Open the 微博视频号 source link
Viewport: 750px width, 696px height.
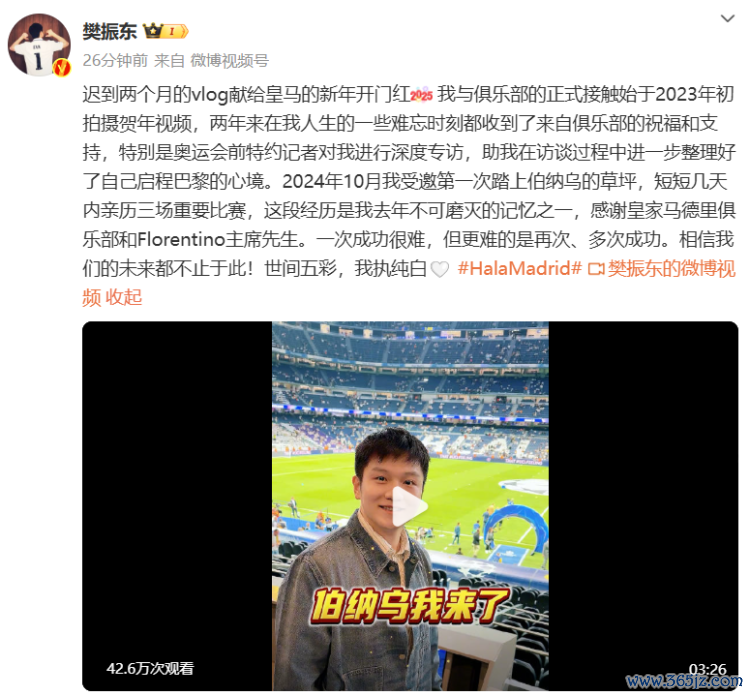tap(230, 61)
